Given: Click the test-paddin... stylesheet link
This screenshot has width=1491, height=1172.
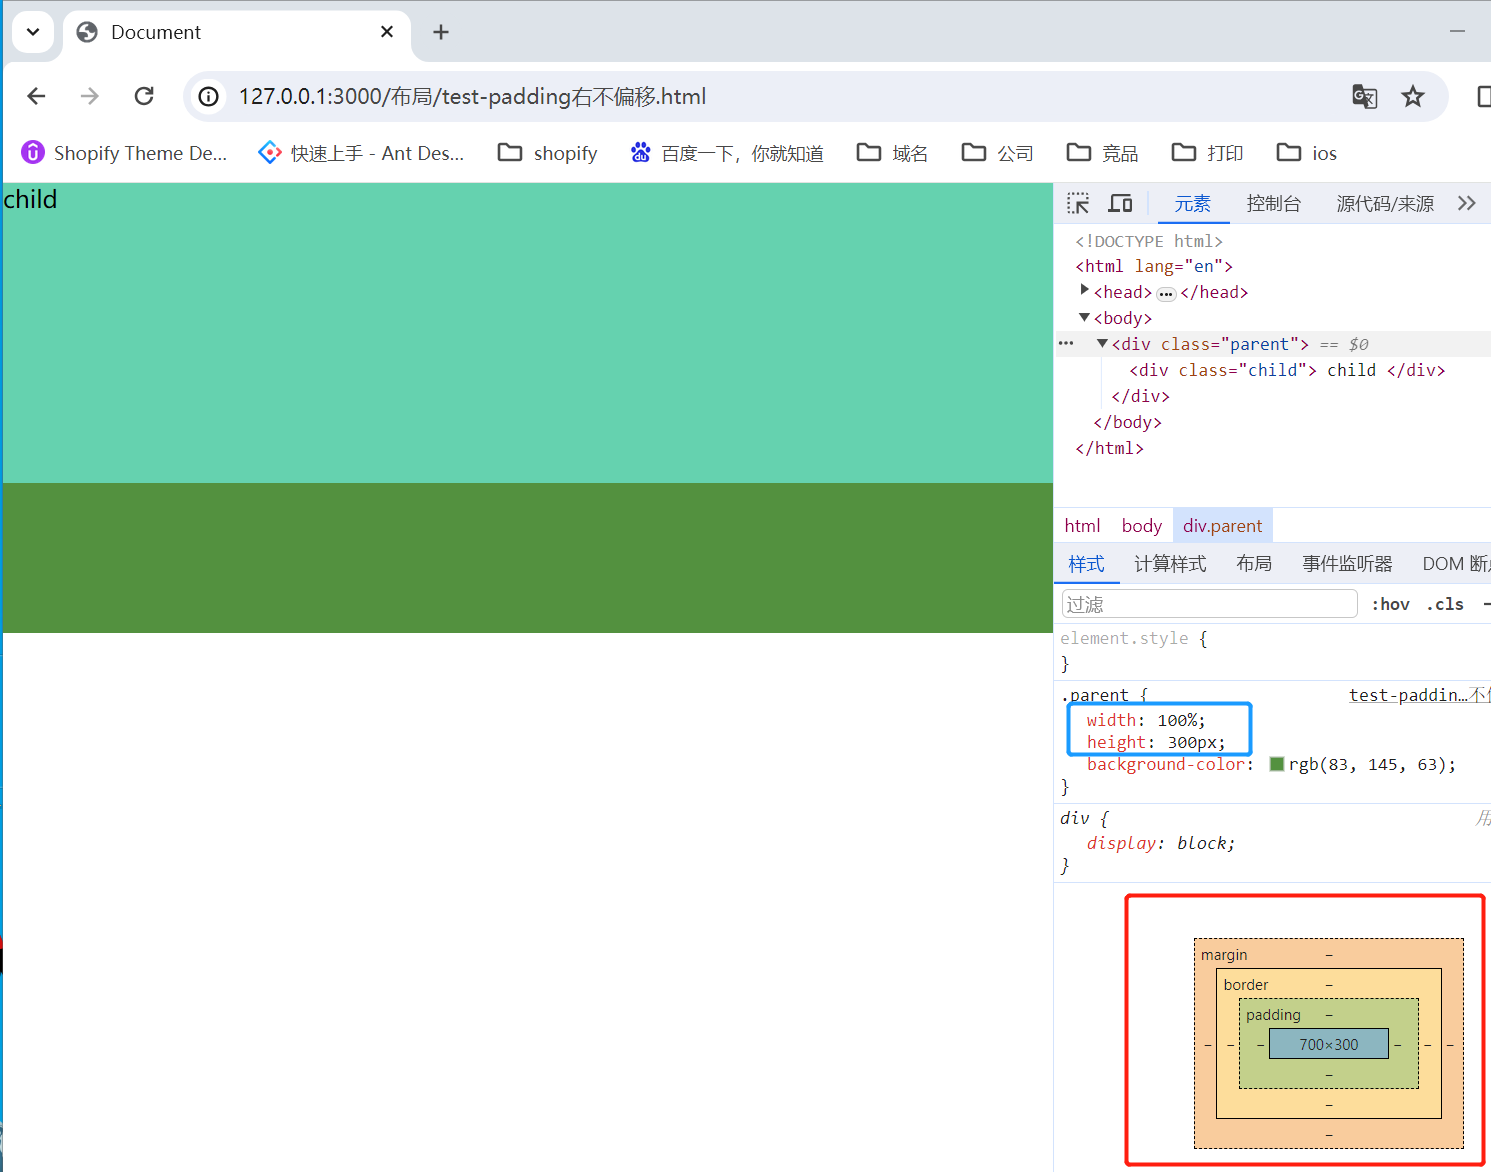Looking at the screenshot, I should [1410, 694].
